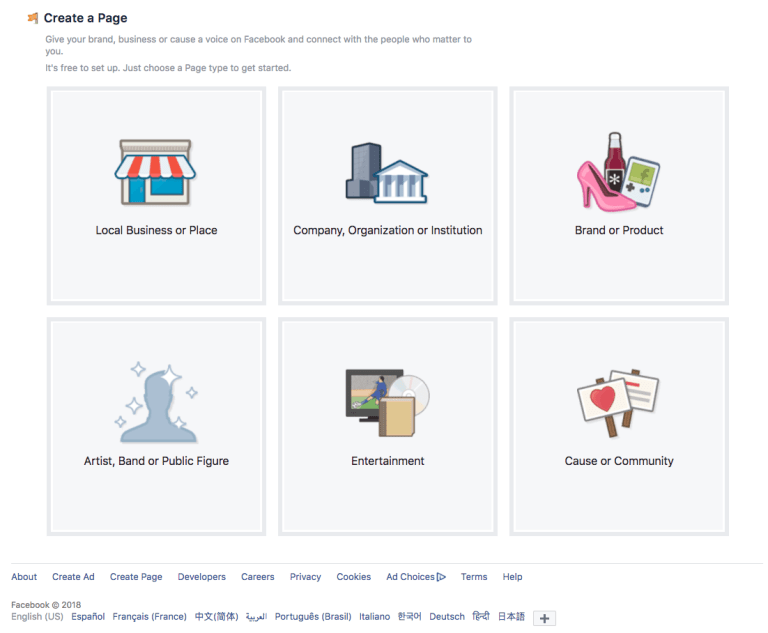This screenshot has width=768, height=633.
Task: Pick Artist, Band or Public Figure label
Action: (x=156, y=461)
